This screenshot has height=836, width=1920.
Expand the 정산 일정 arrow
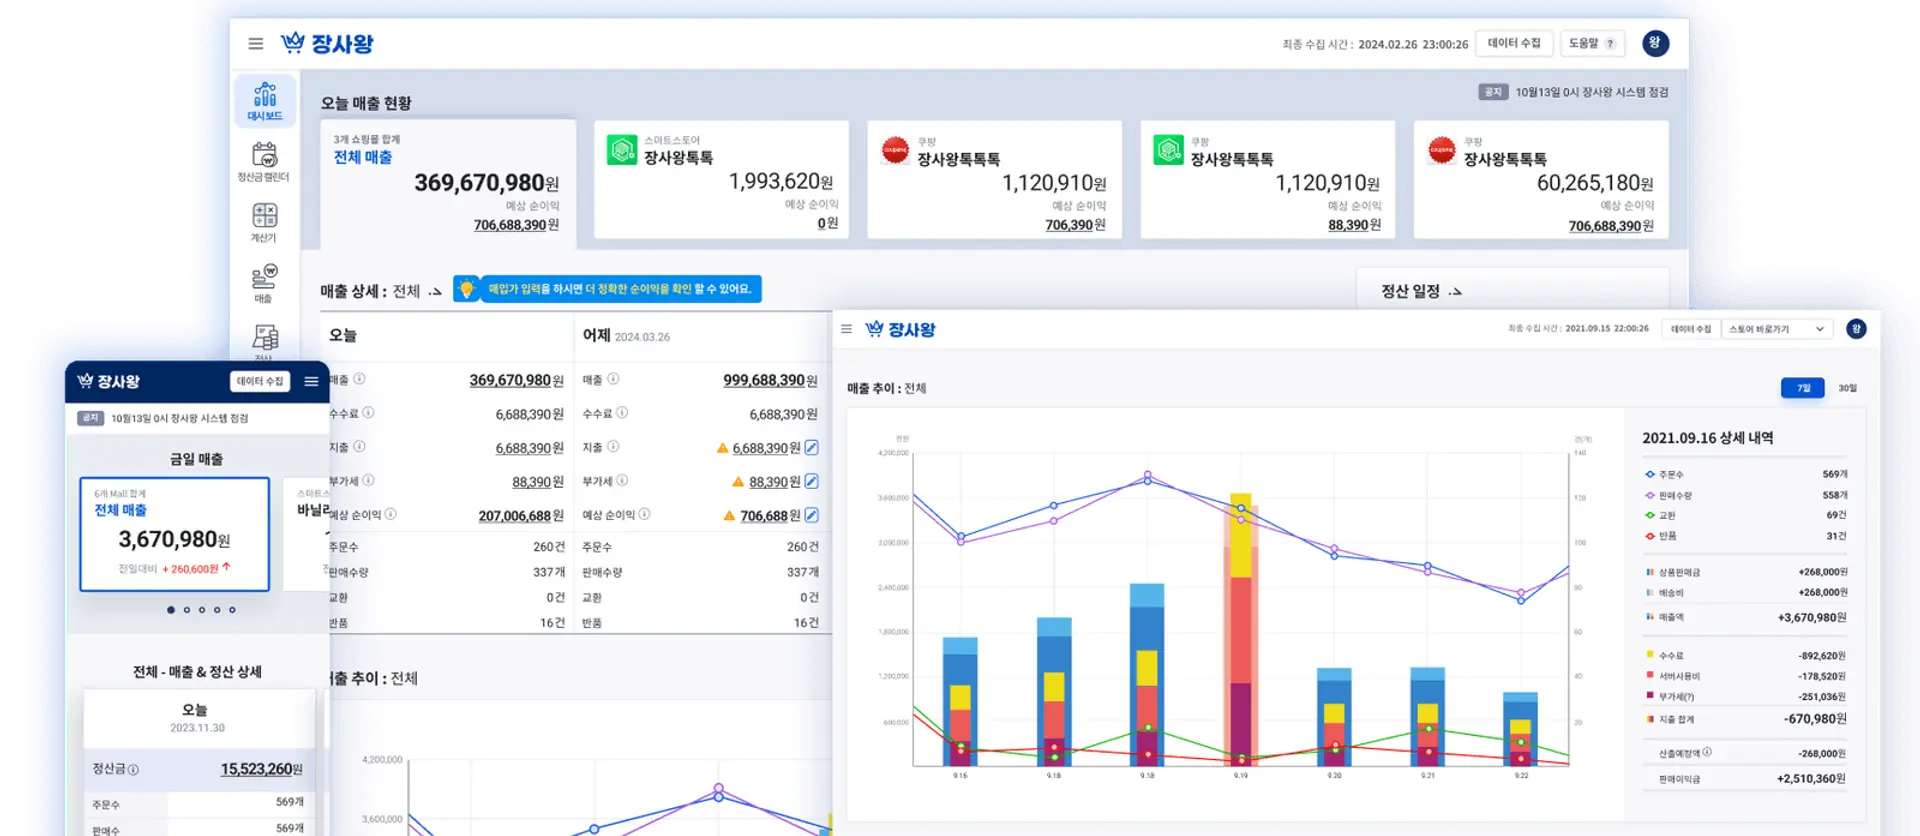pos(1455,292)
